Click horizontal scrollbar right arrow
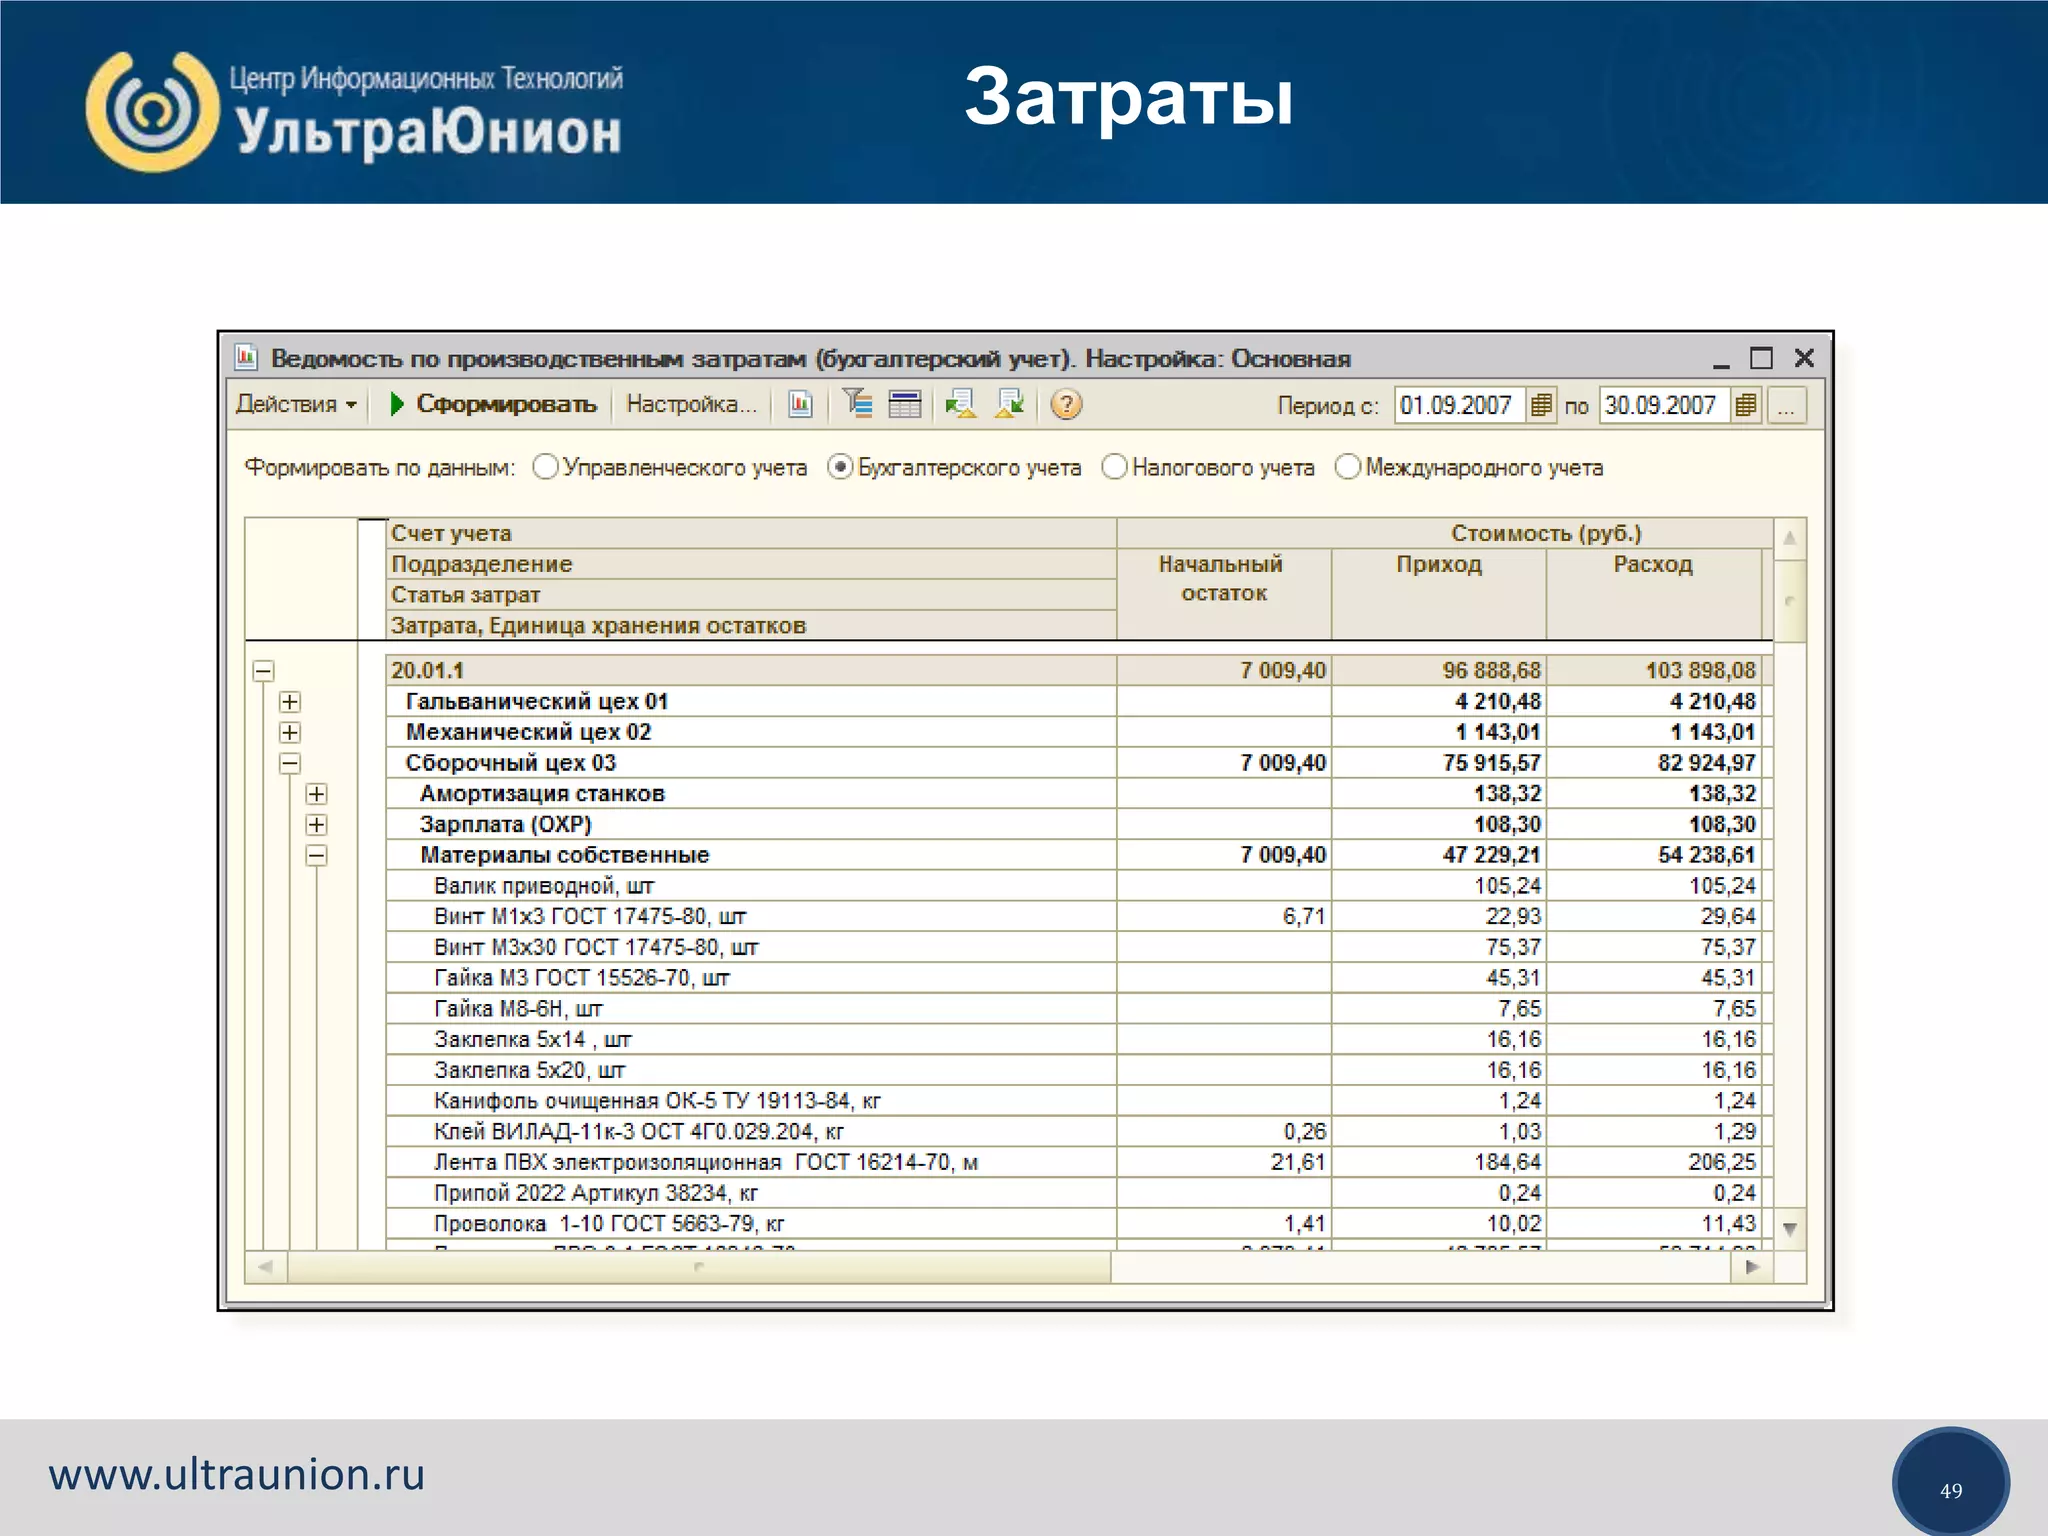 [x=1752, y=1267]
